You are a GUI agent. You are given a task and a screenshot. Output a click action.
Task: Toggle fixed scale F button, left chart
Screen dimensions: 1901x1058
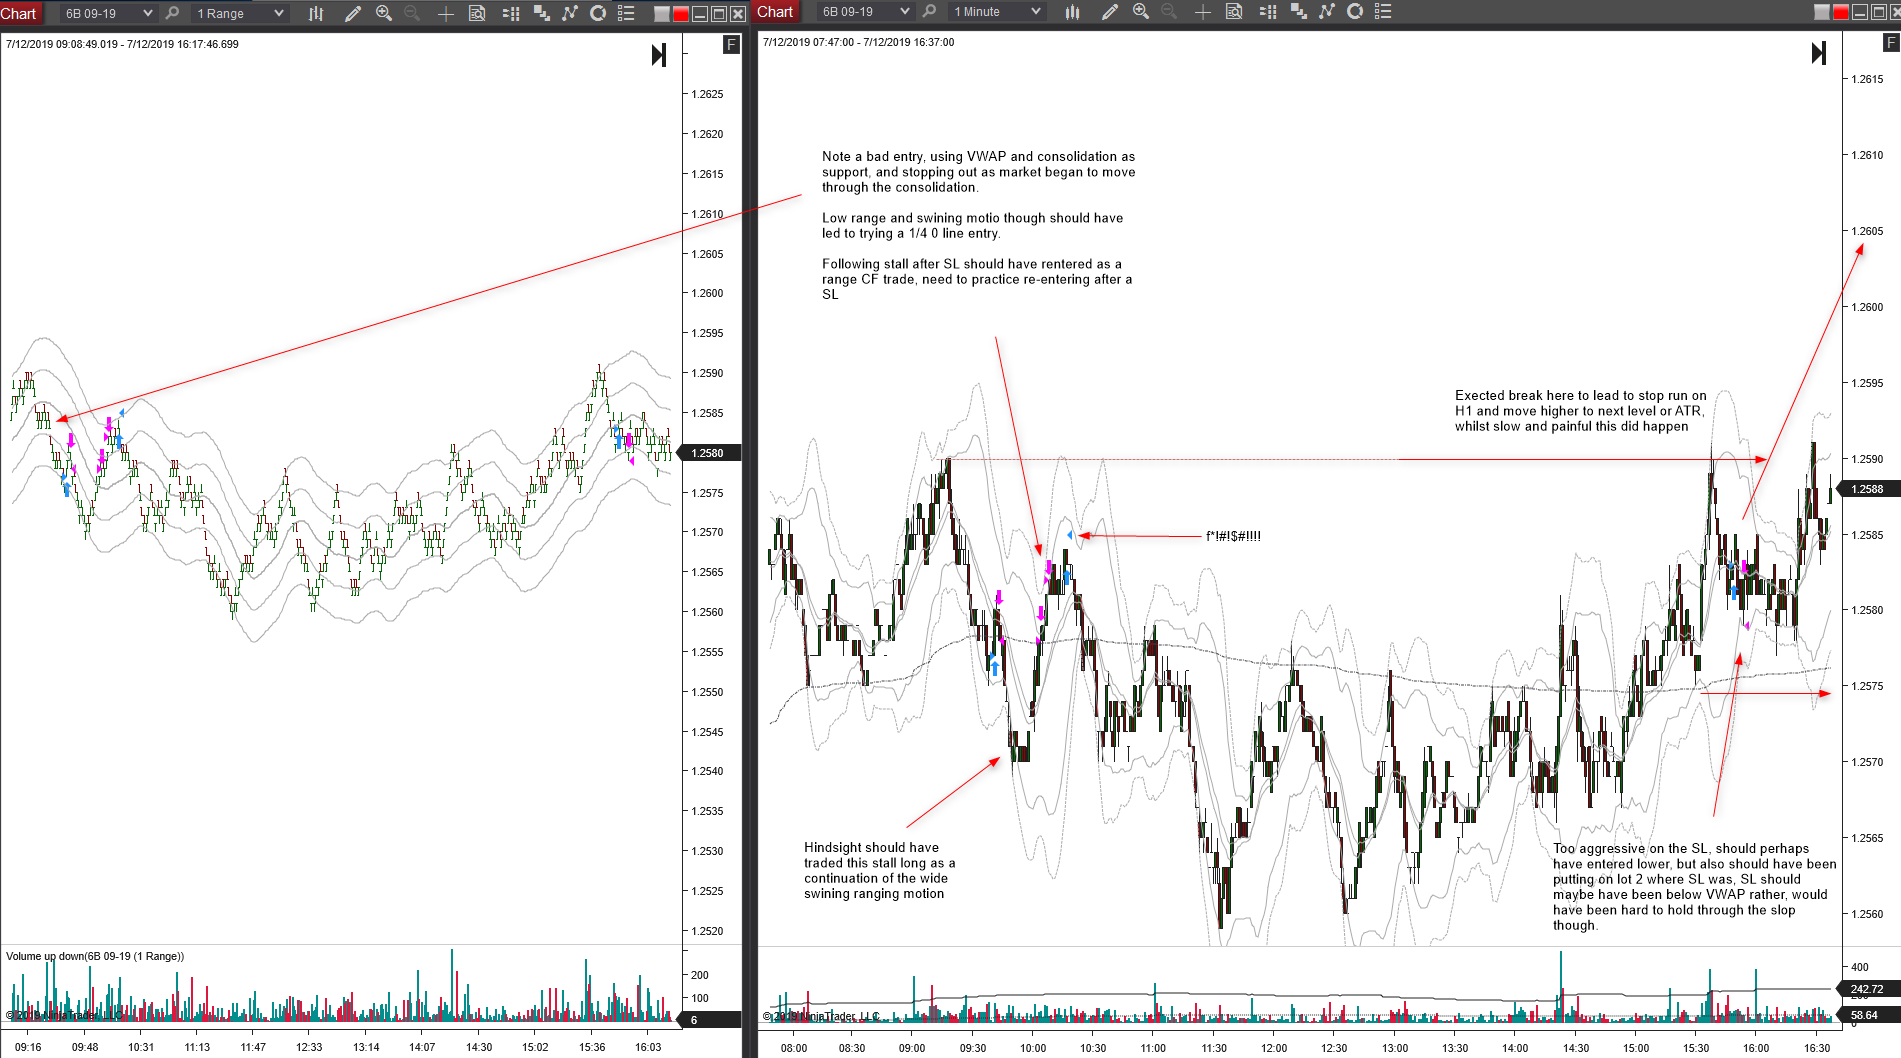pyautogui.click(x=732, y=45)
